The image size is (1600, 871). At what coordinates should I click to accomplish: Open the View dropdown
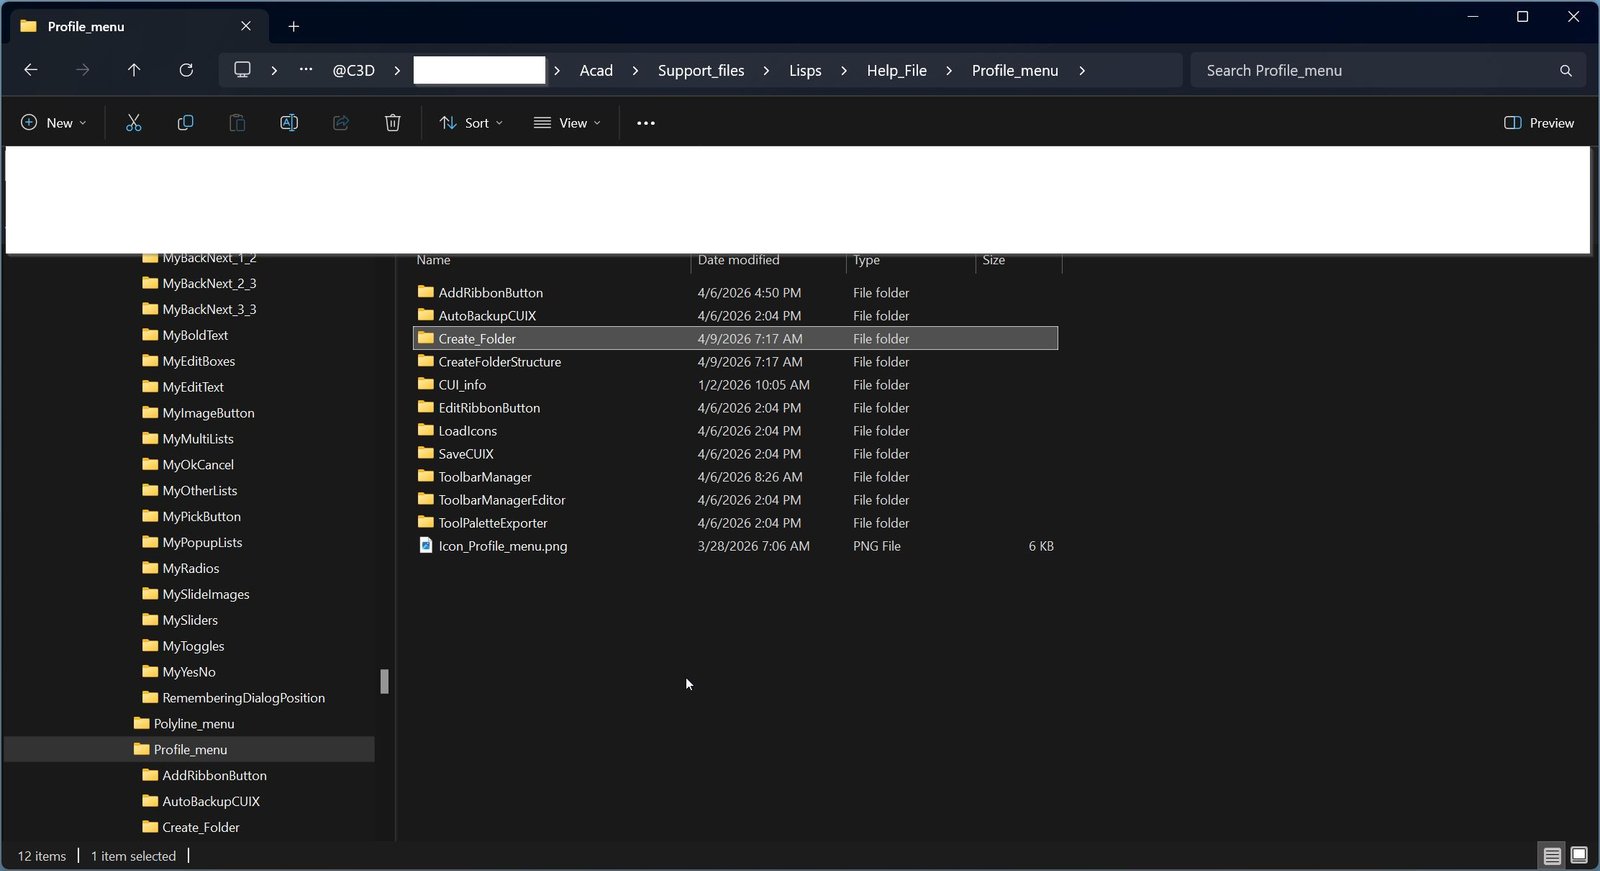tap(567, 123)
